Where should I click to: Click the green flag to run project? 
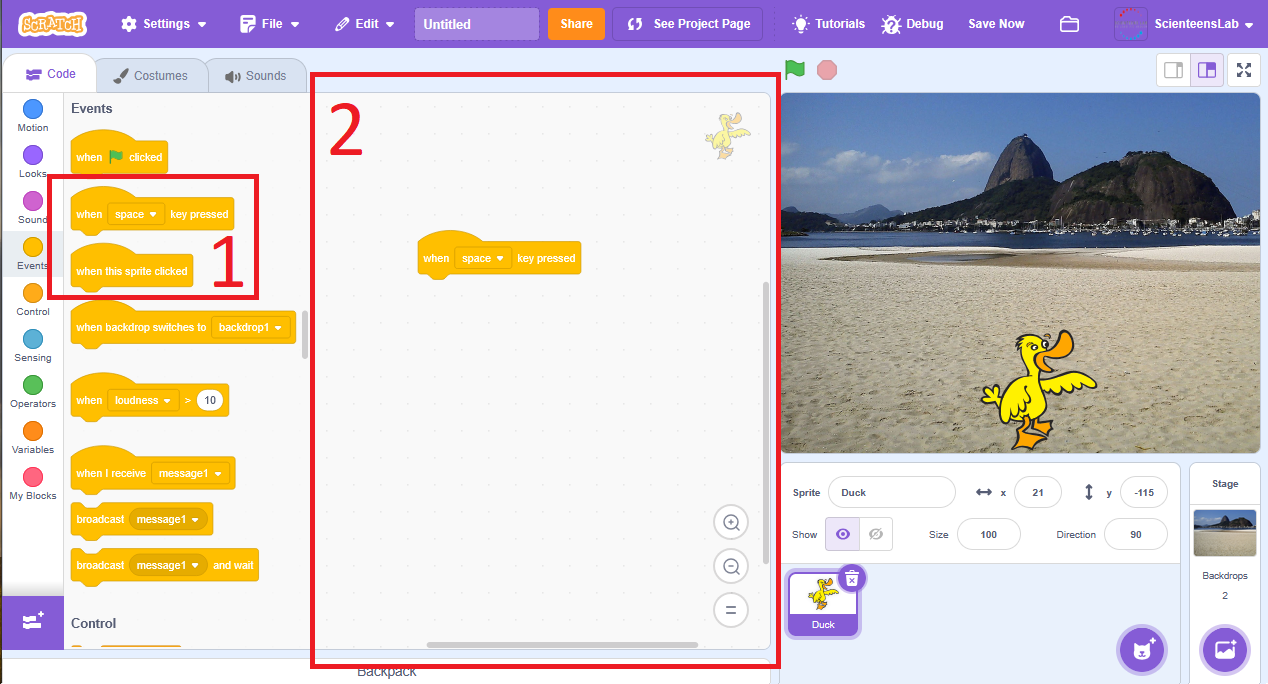795,70
